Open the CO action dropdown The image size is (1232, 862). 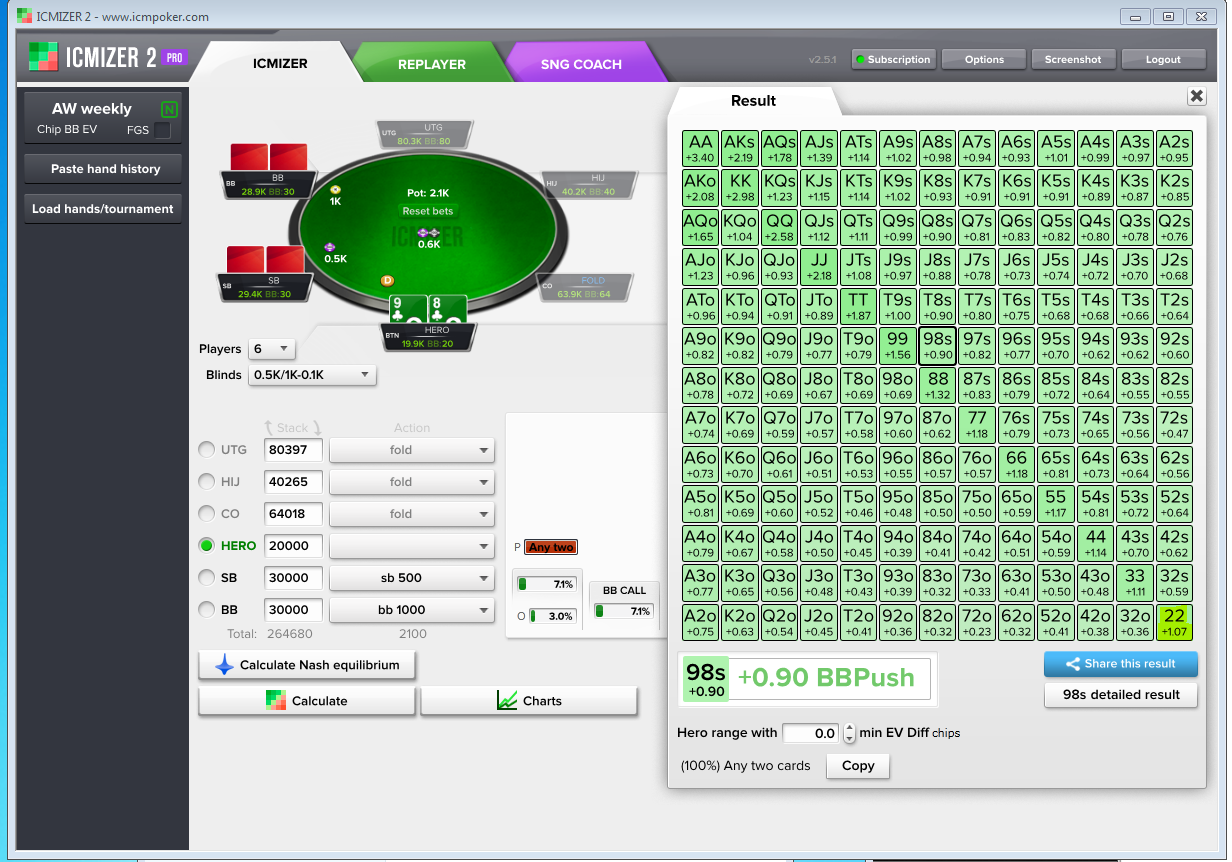[412, 514]
